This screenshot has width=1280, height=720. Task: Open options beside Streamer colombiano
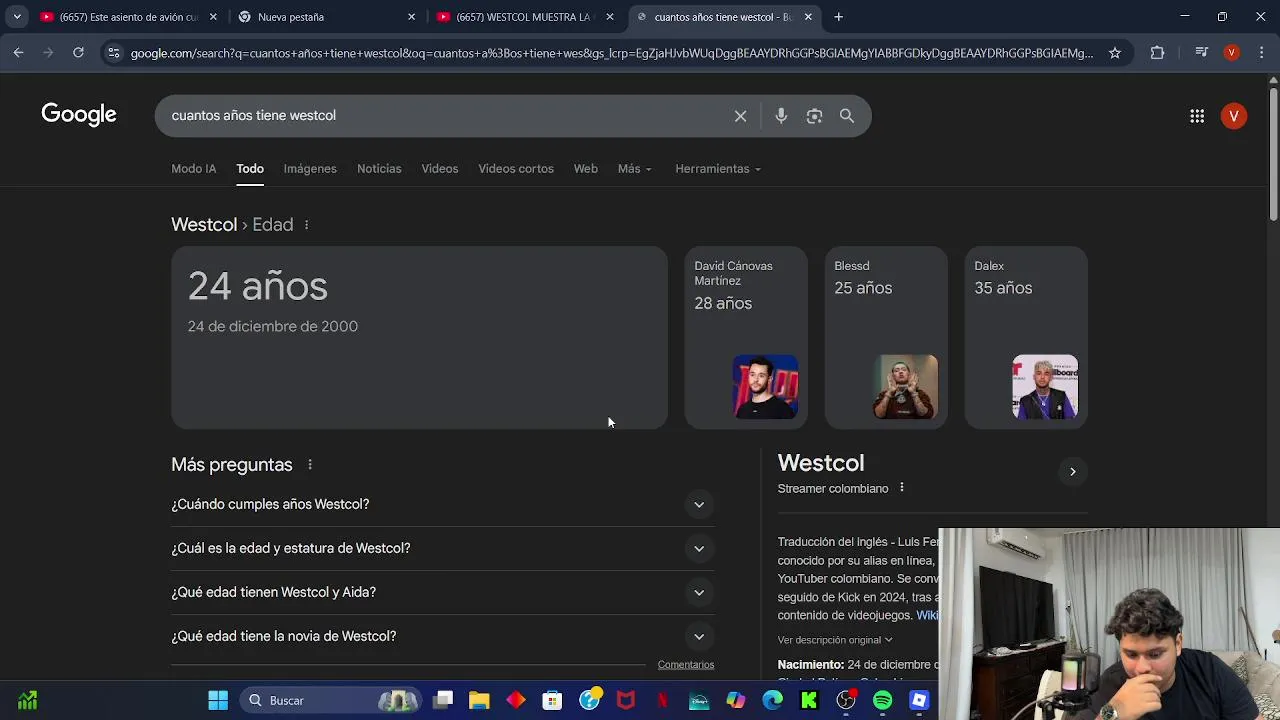coord(901,488)
